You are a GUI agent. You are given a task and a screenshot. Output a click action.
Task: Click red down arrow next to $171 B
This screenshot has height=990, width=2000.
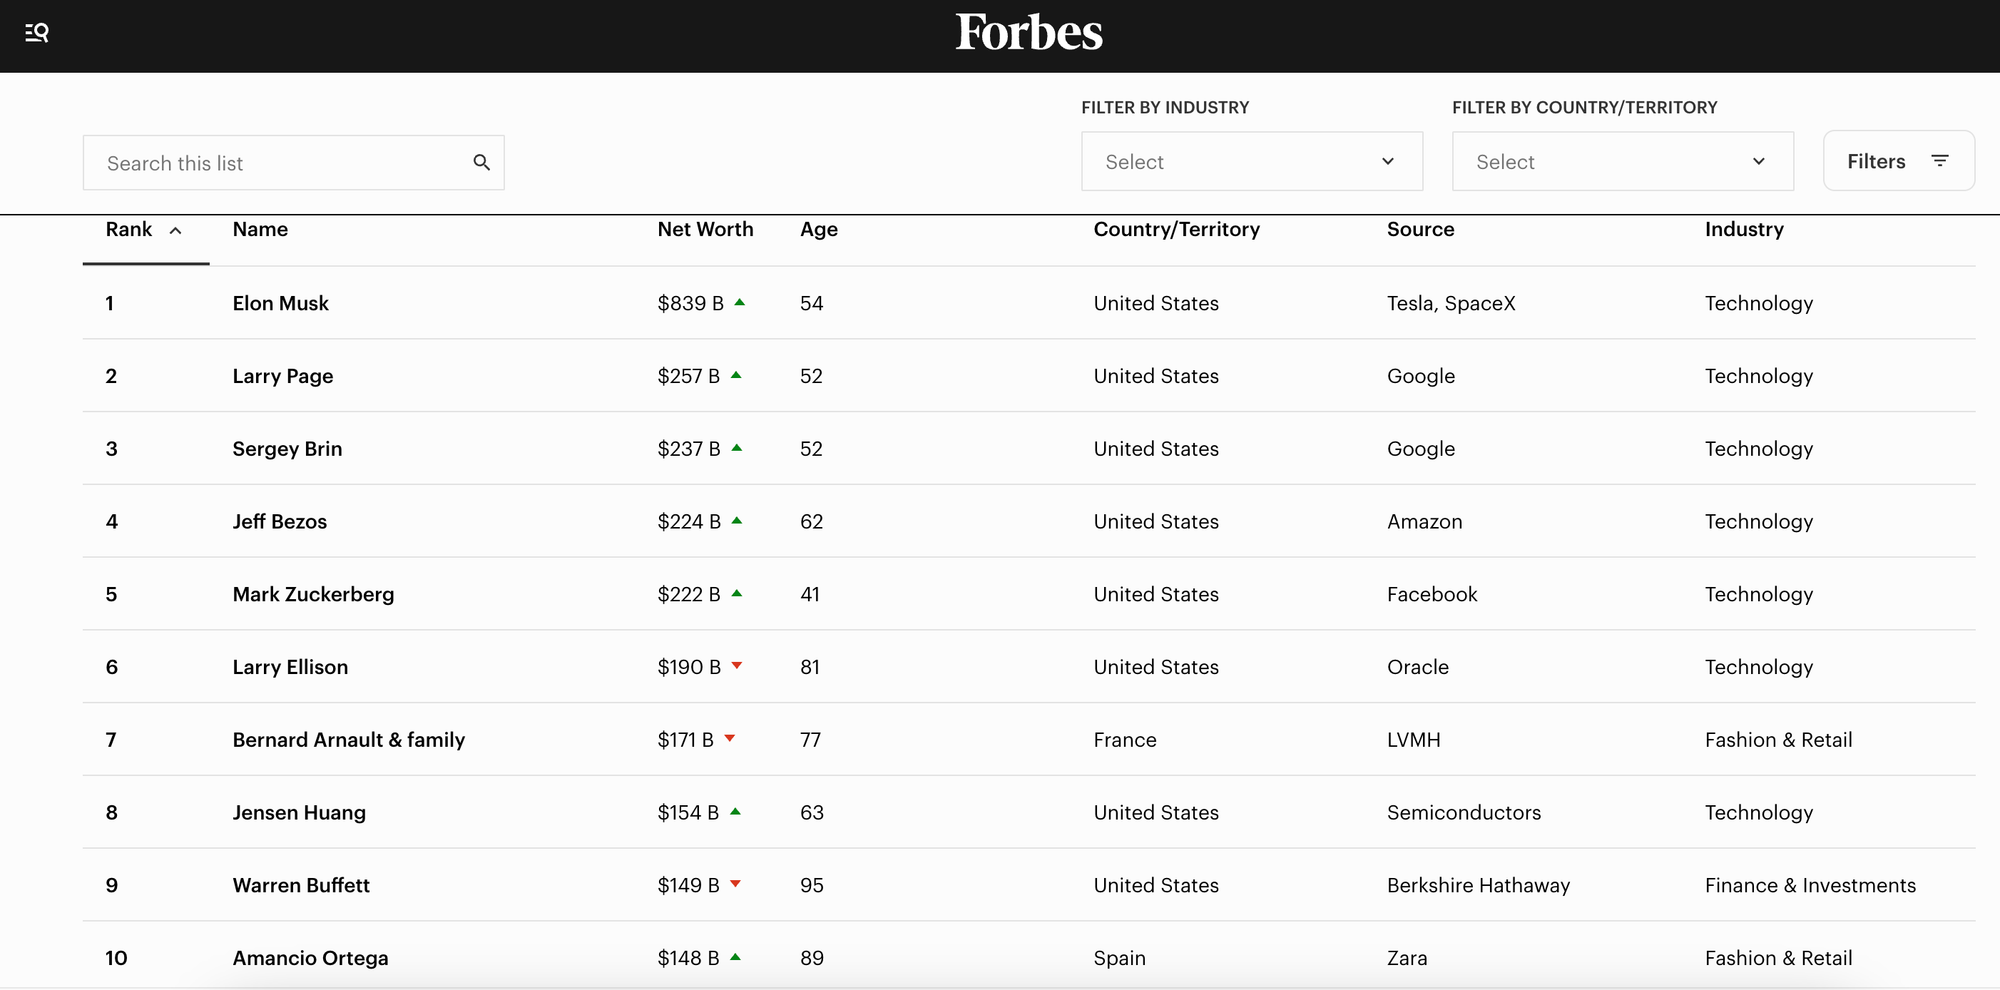point(730,739)
